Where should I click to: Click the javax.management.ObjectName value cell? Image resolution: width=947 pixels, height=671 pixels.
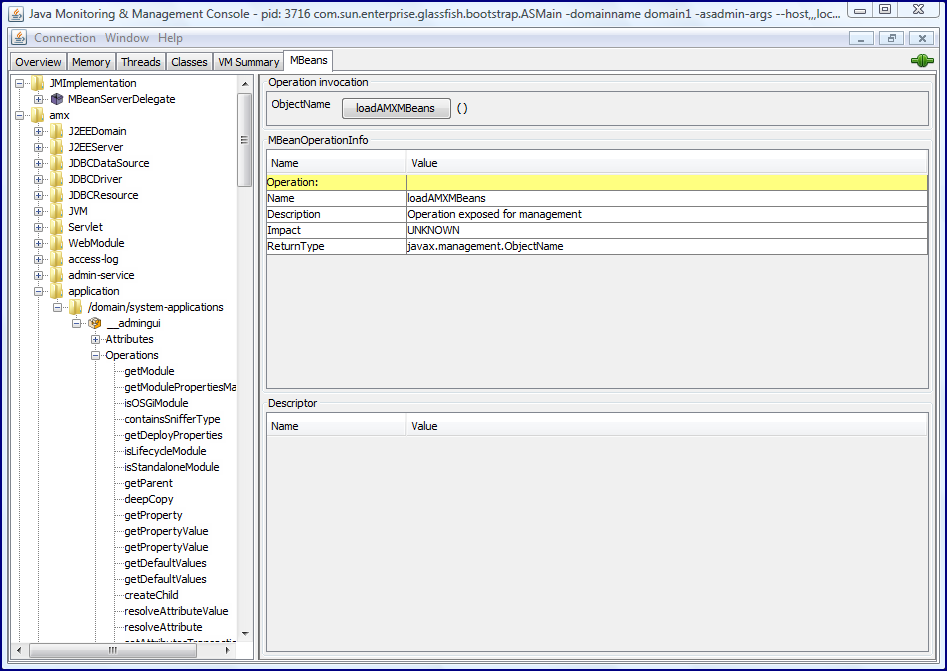(x=667, y=246)
